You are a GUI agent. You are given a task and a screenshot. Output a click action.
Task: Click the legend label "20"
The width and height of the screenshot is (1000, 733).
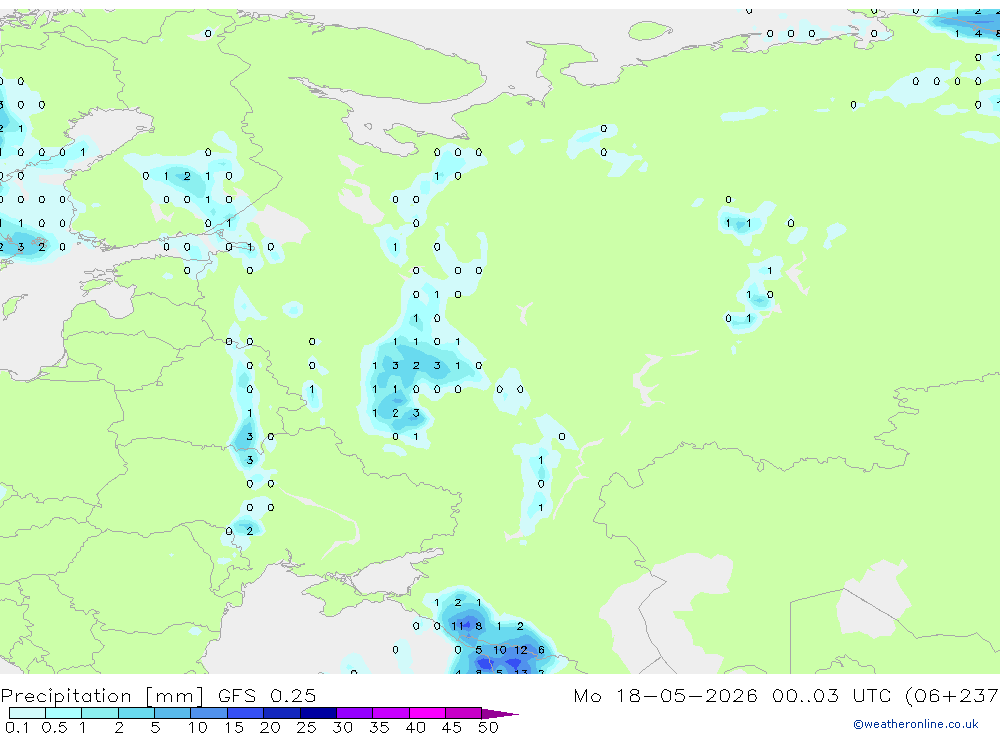point(270,727)
